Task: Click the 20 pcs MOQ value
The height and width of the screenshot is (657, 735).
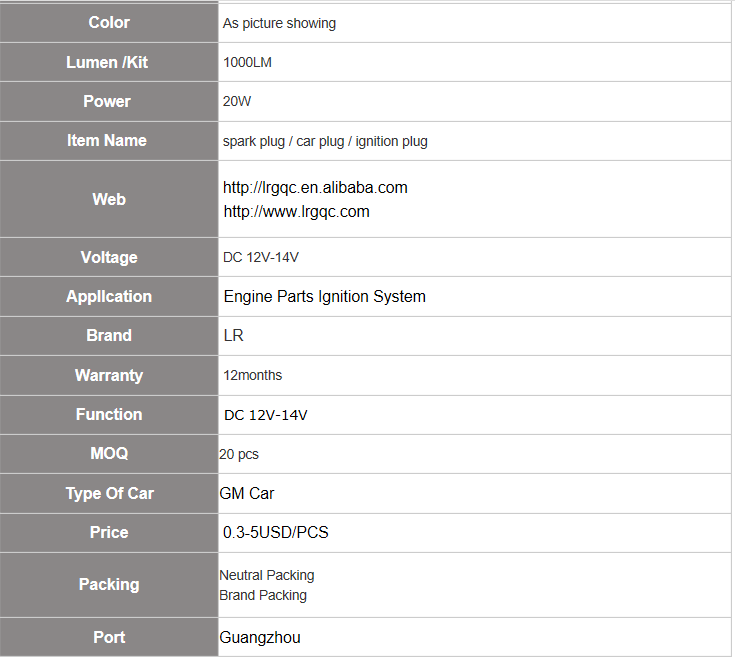Action: (x=239, y=455)
